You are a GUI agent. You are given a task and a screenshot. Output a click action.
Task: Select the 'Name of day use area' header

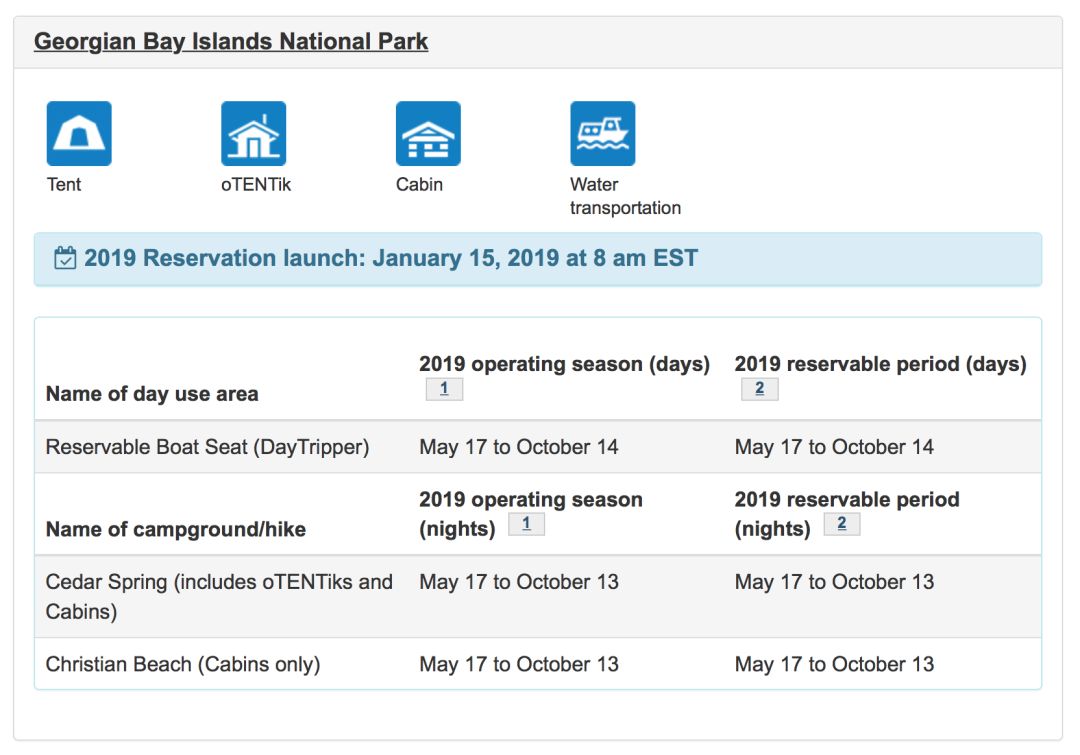pos(152,394)
